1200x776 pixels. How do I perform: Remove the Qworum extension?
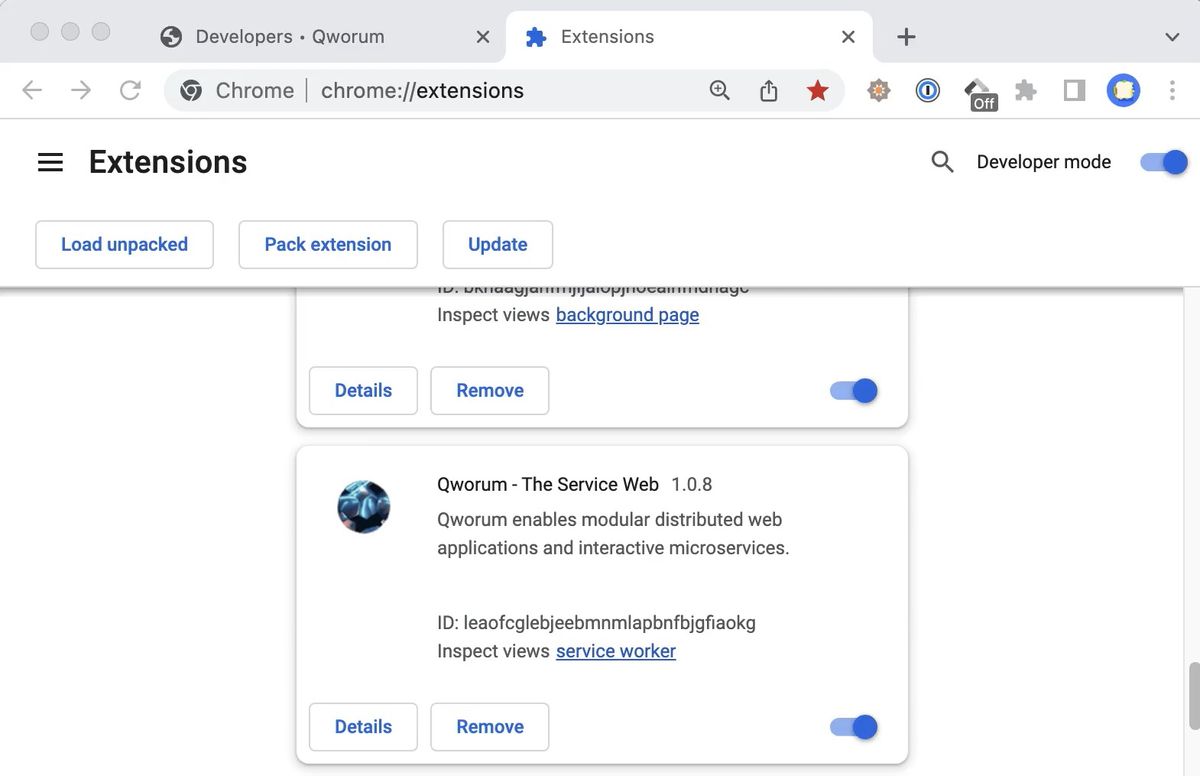[490, 727]
